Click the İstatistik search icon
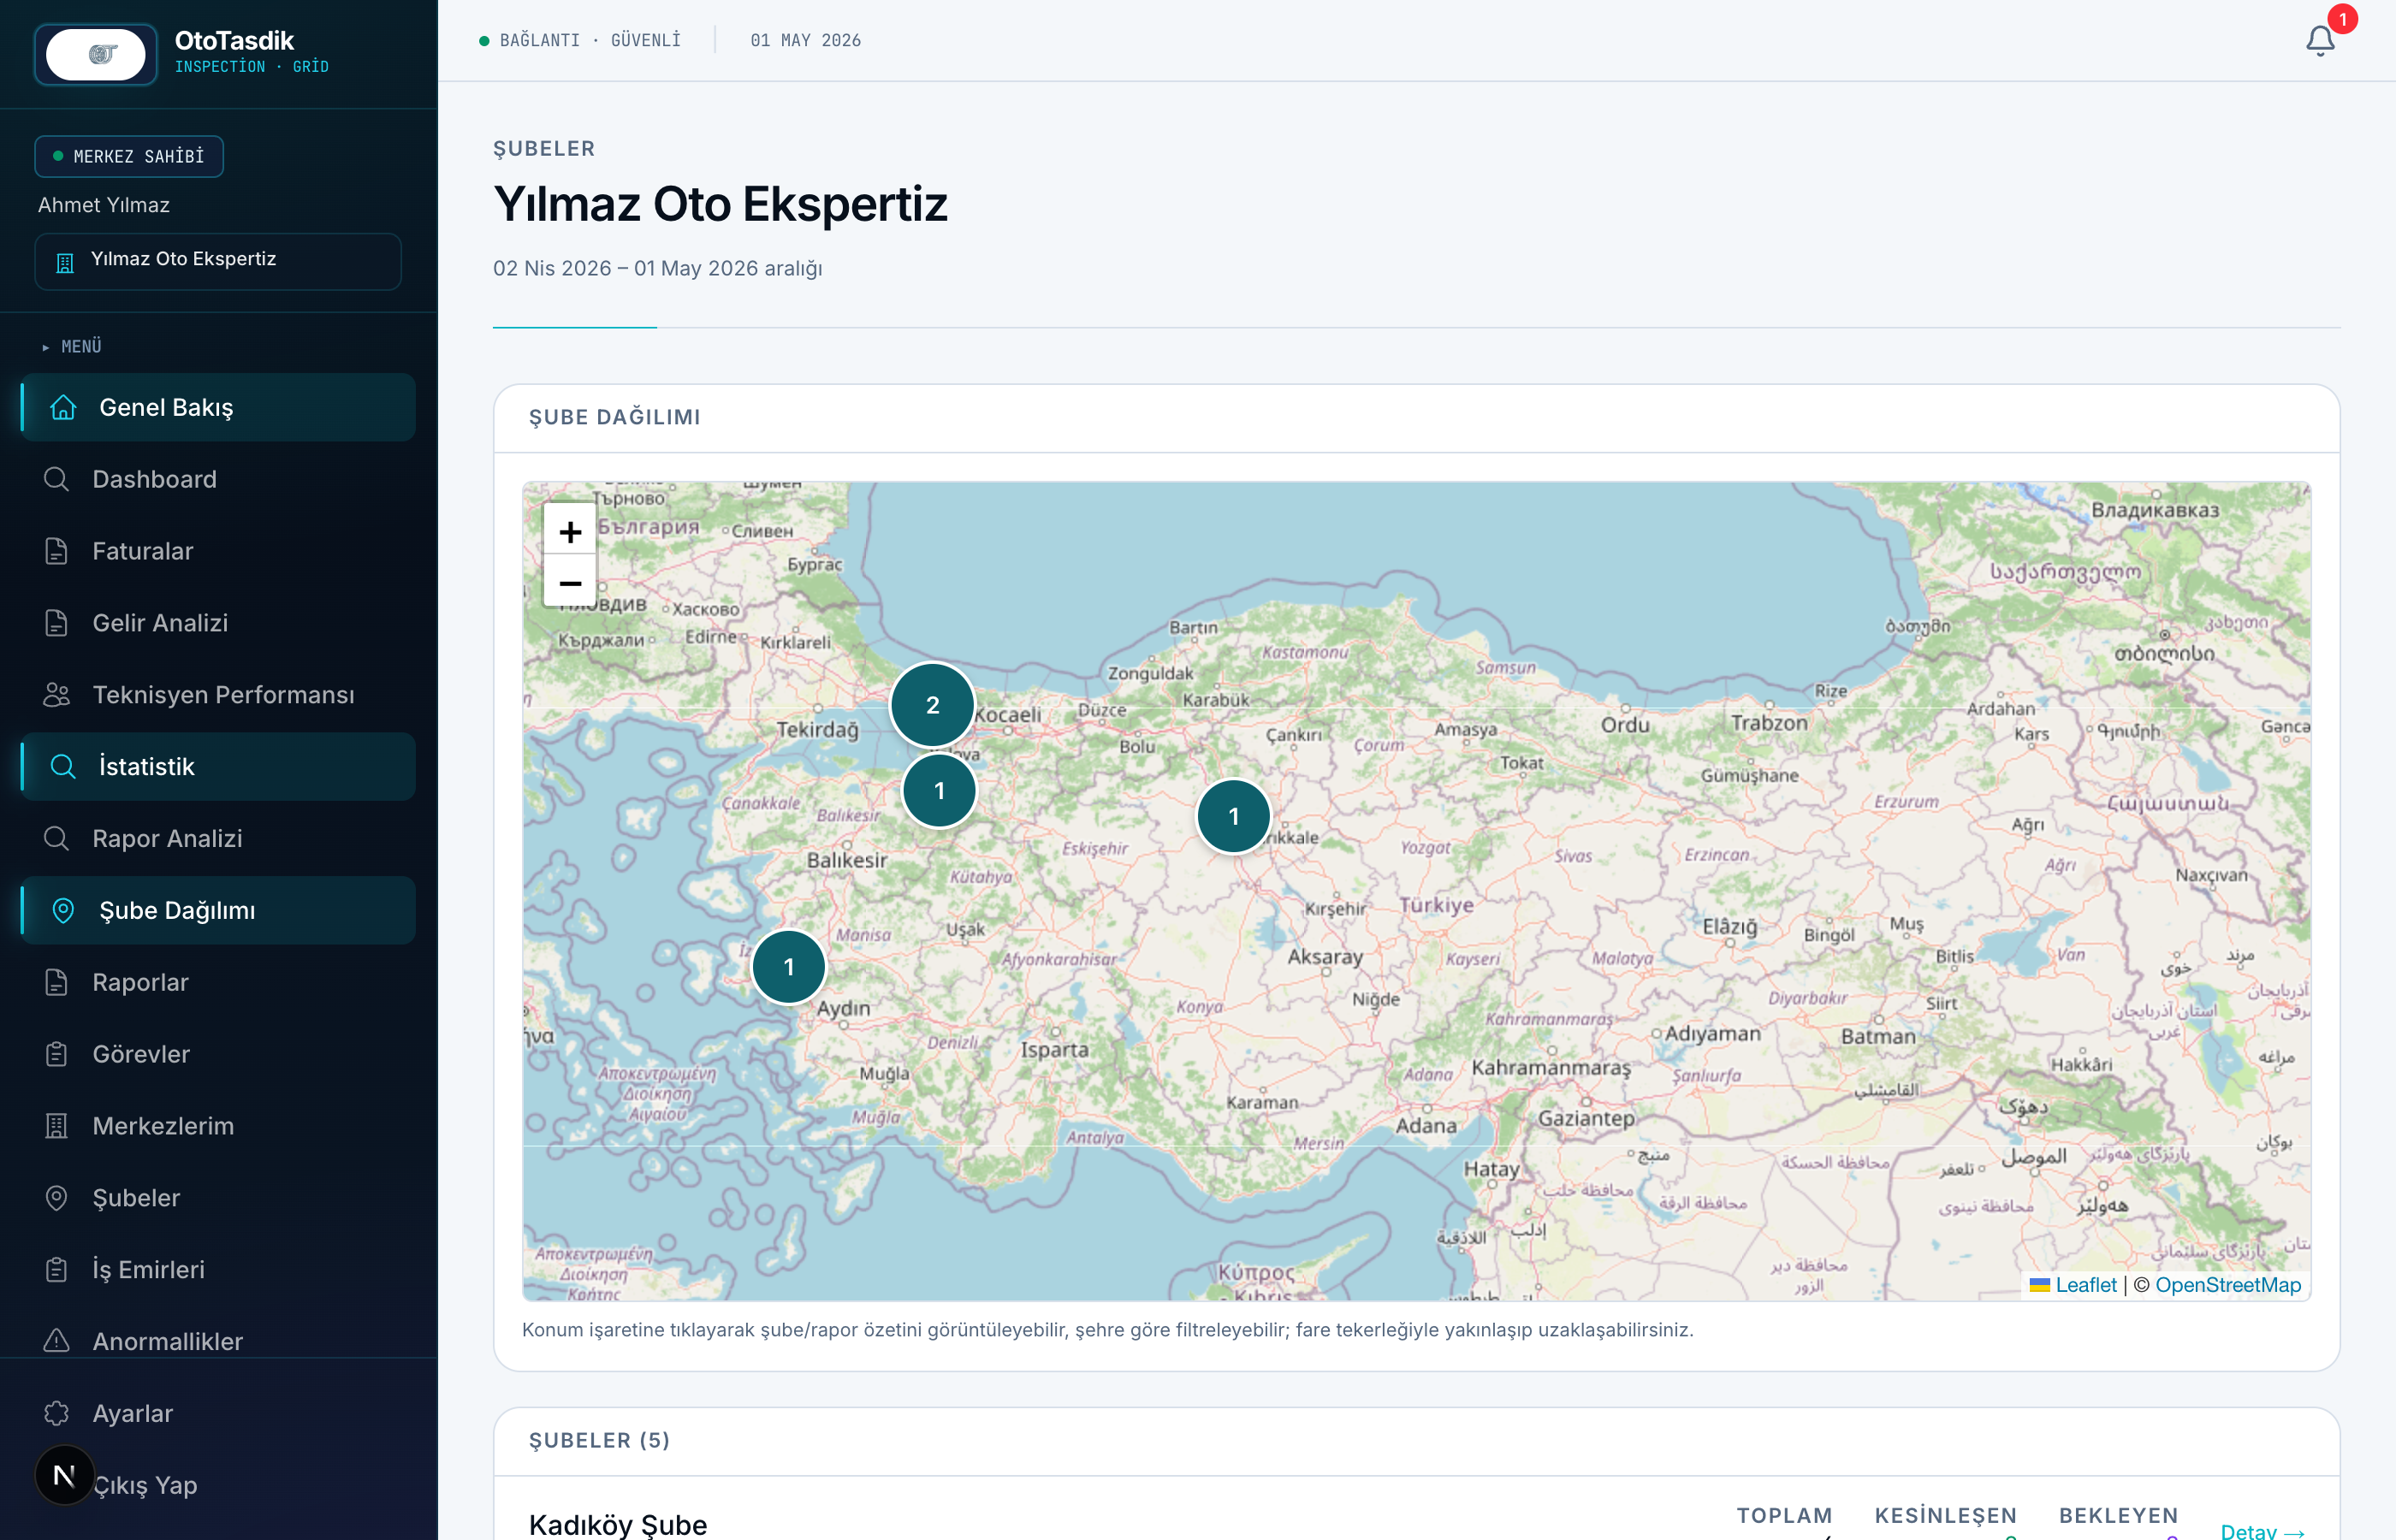This screenshot has width=2396, height=1540. pos(63,766)
